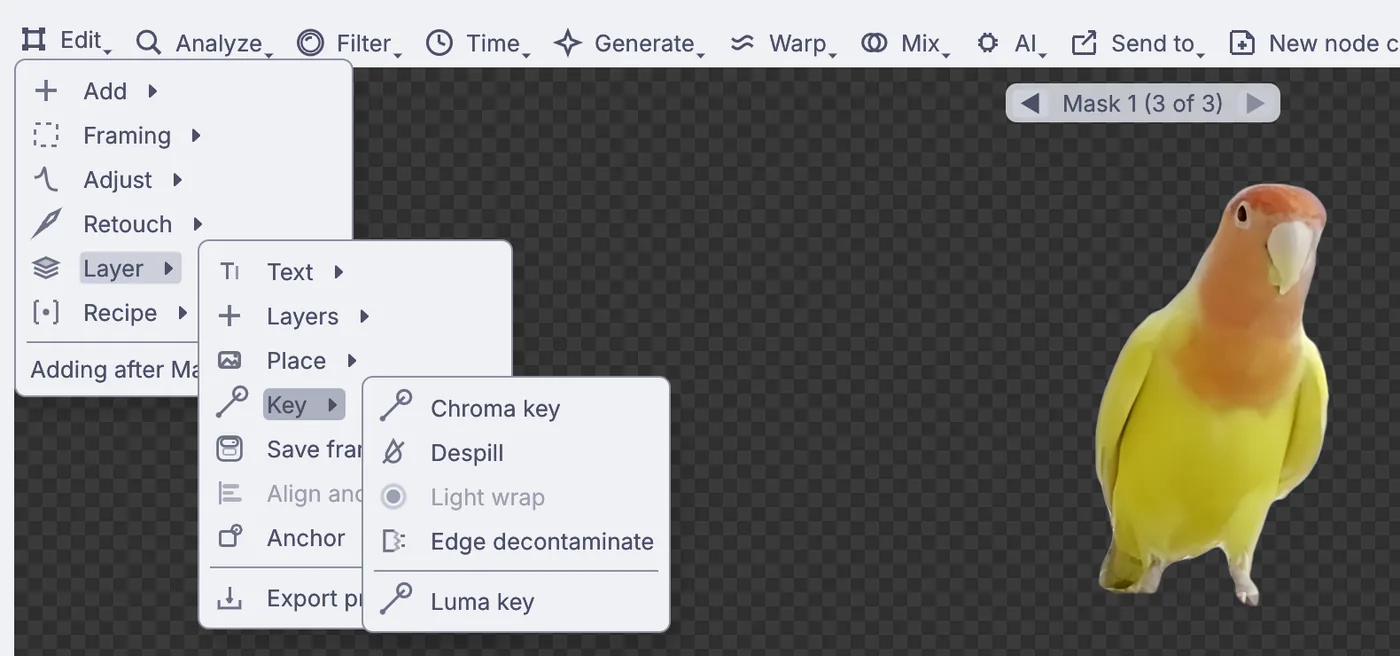
Task: Go to next mask with right arrow
Action: pyautogui.click(x=1255, y=103)
